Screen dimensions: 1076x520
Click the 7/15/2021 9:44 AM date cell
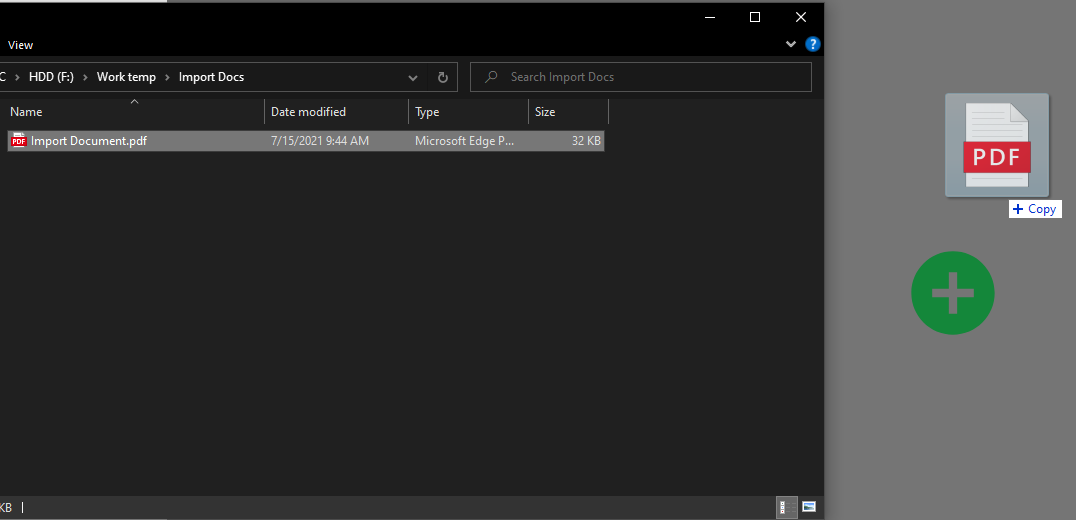(x=320, y=141)
